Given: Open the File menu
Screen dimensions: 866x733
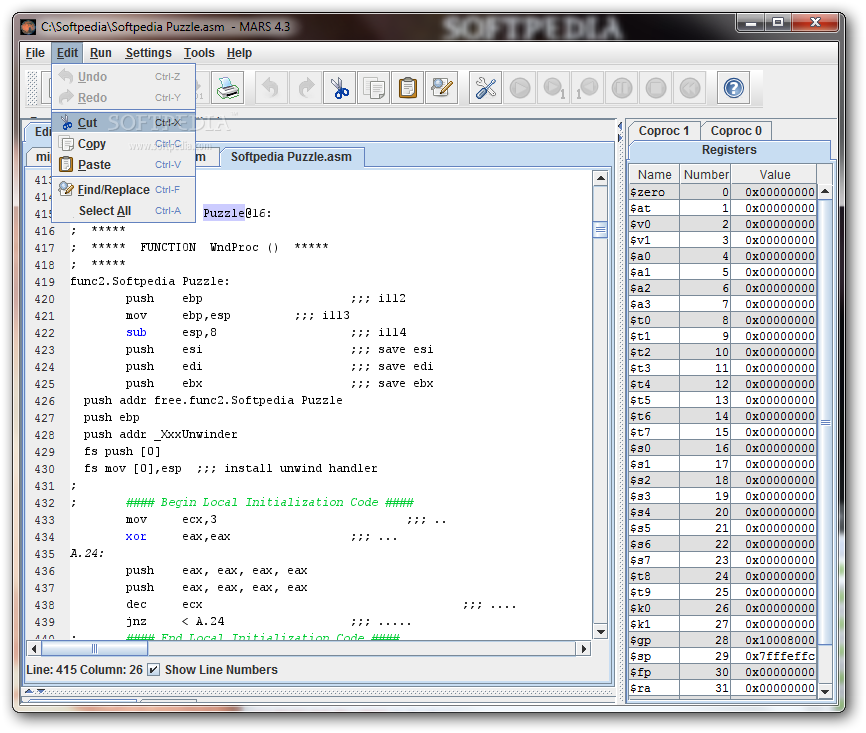Looking at the screenshot, I should click(x=35, y=53).
